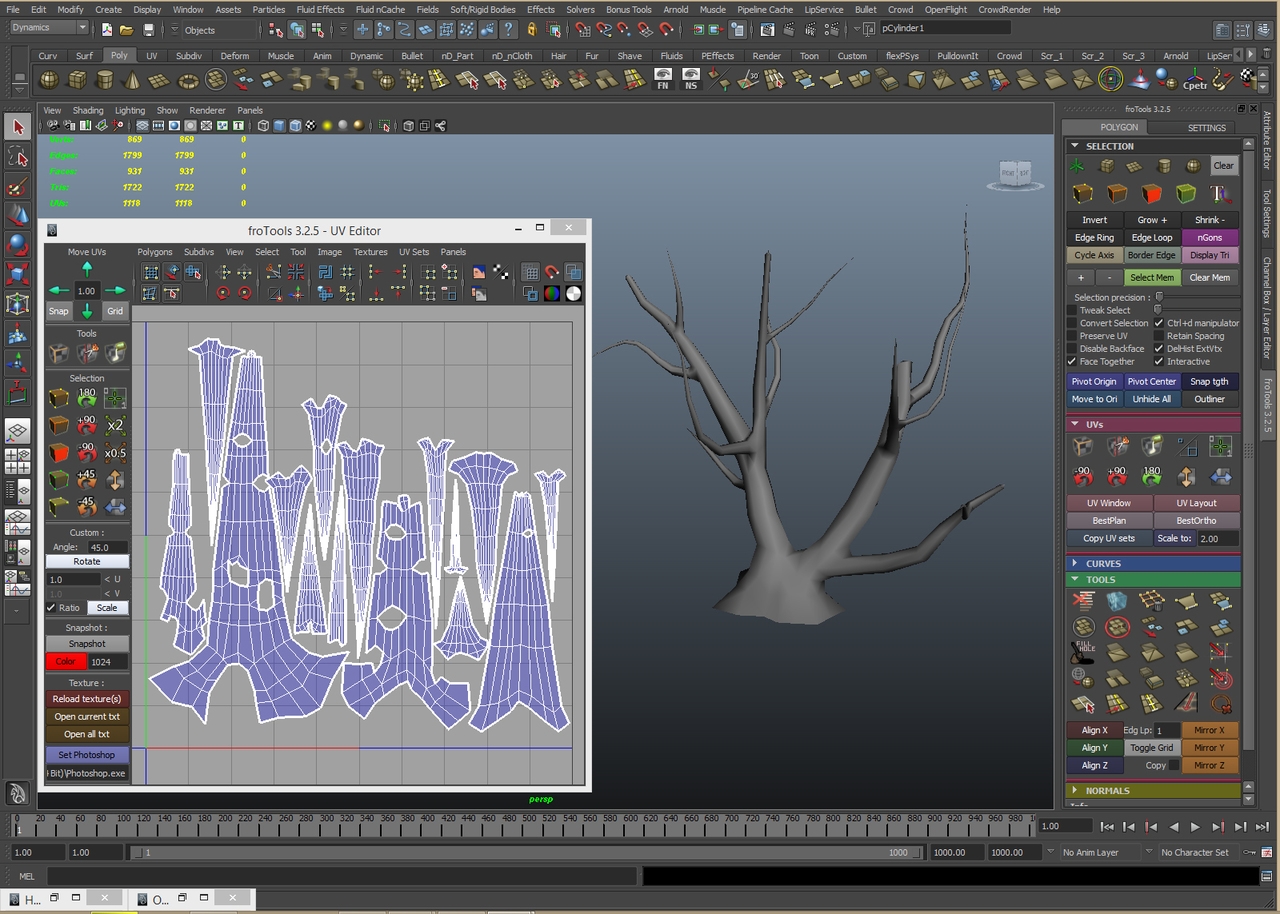The width and height of the screenshot is (1280, 914).
Task: Create polygon sphere from Poly shelf
Action: (x=49, y=80)
